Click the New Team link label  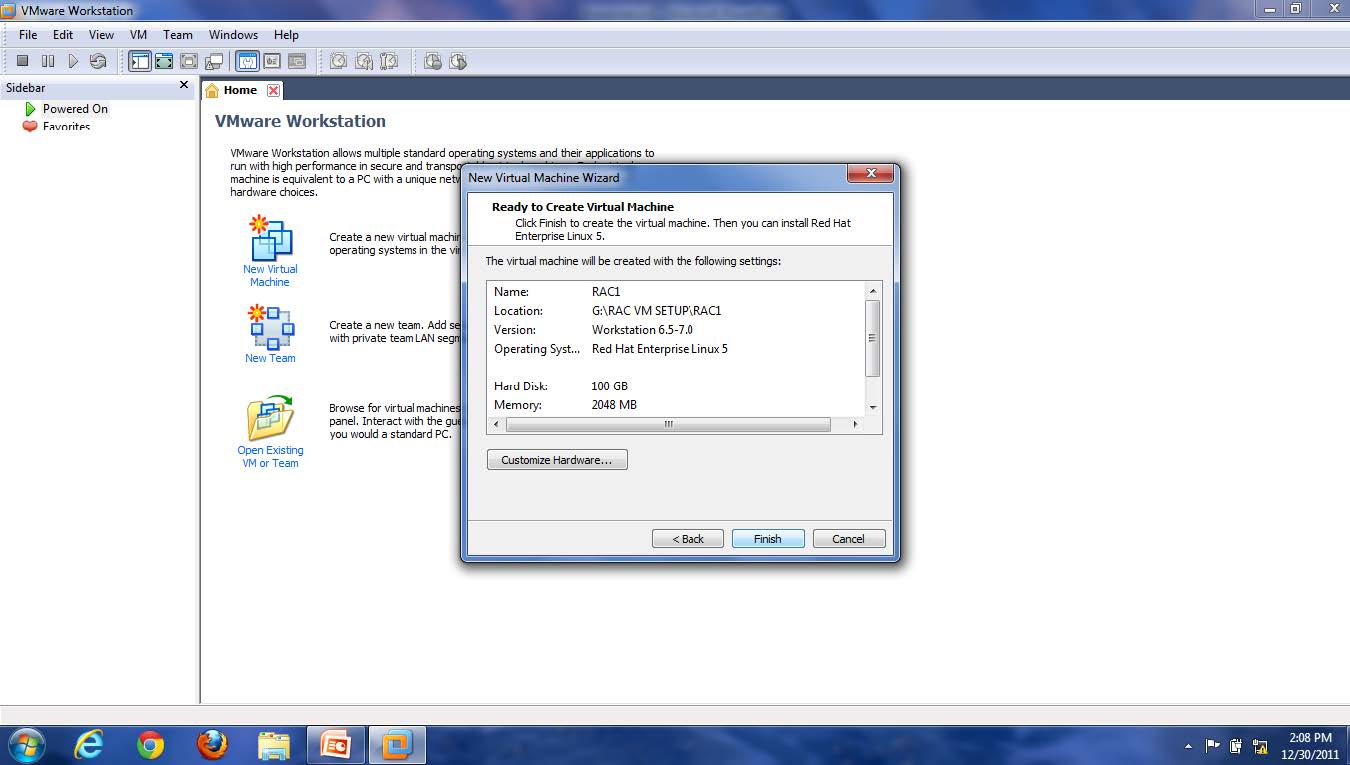tap(270, 358)
